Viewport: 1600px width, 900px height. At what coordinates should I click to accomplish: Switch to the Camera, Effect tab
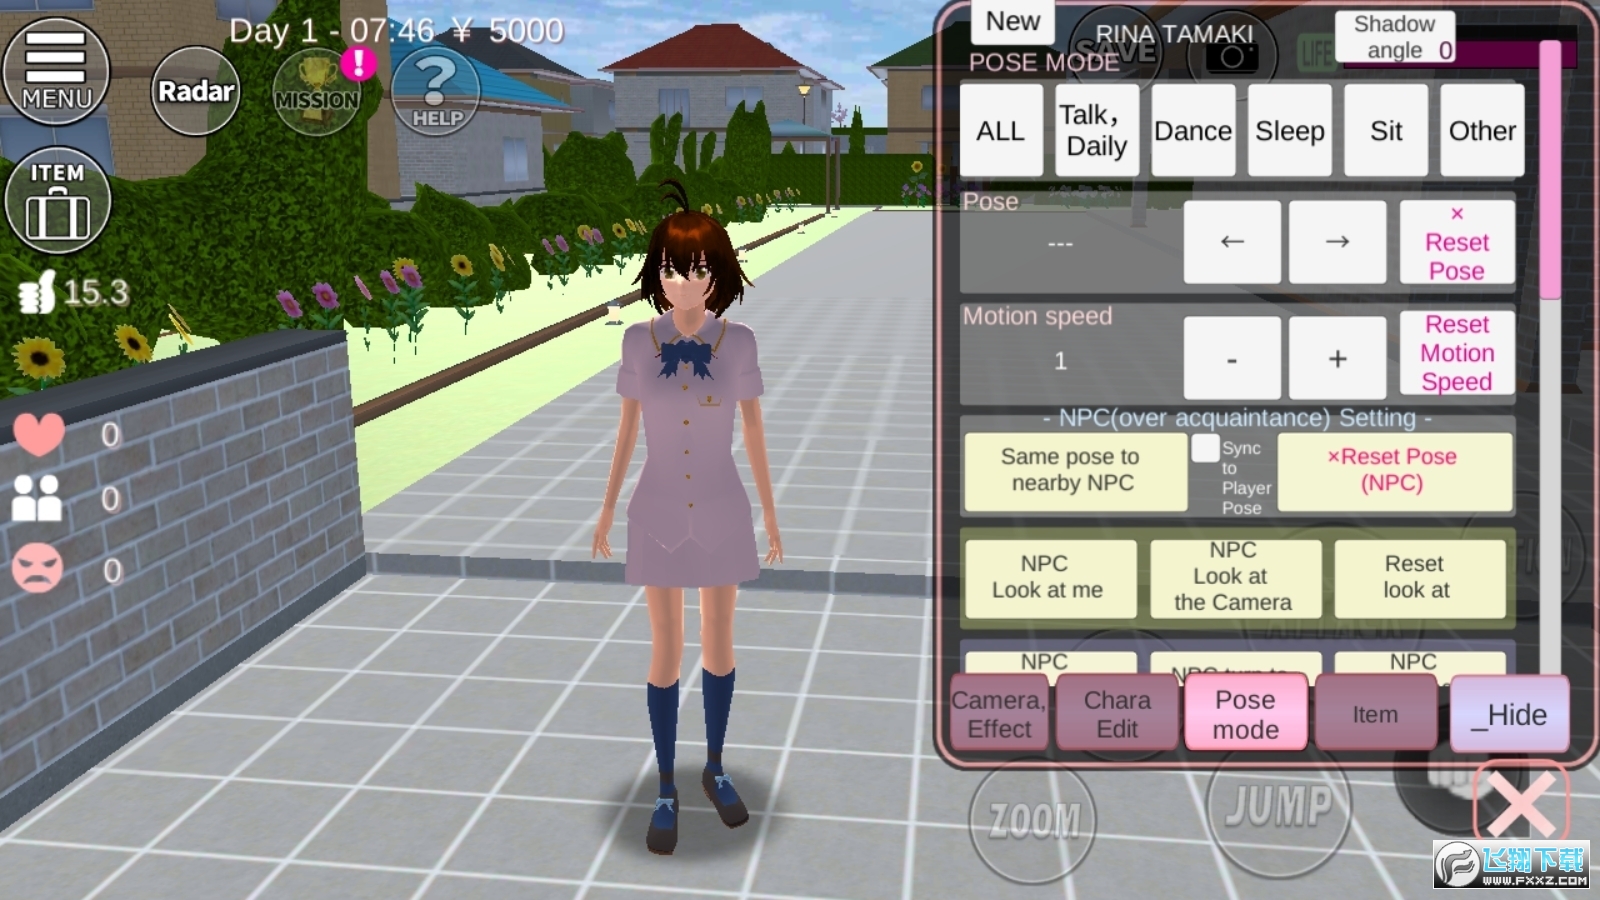(998, 712)
